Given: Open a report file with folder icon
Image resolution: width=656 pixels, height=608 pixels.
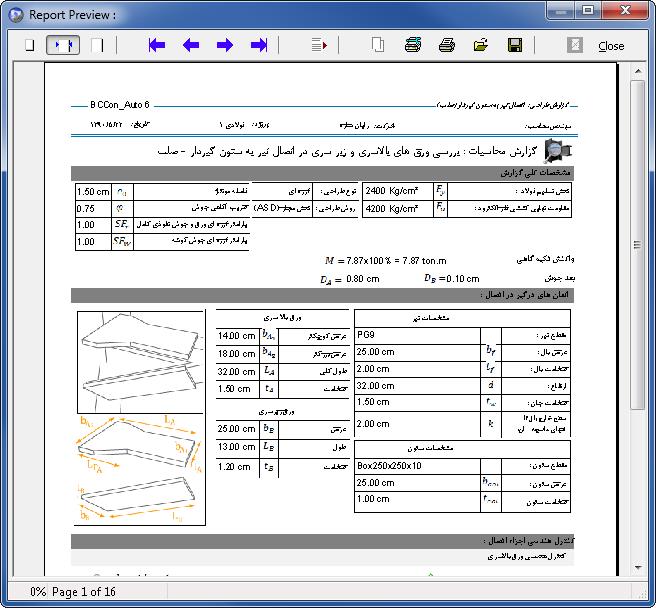Looking at the screenshot, I should (x=481, y=45).
